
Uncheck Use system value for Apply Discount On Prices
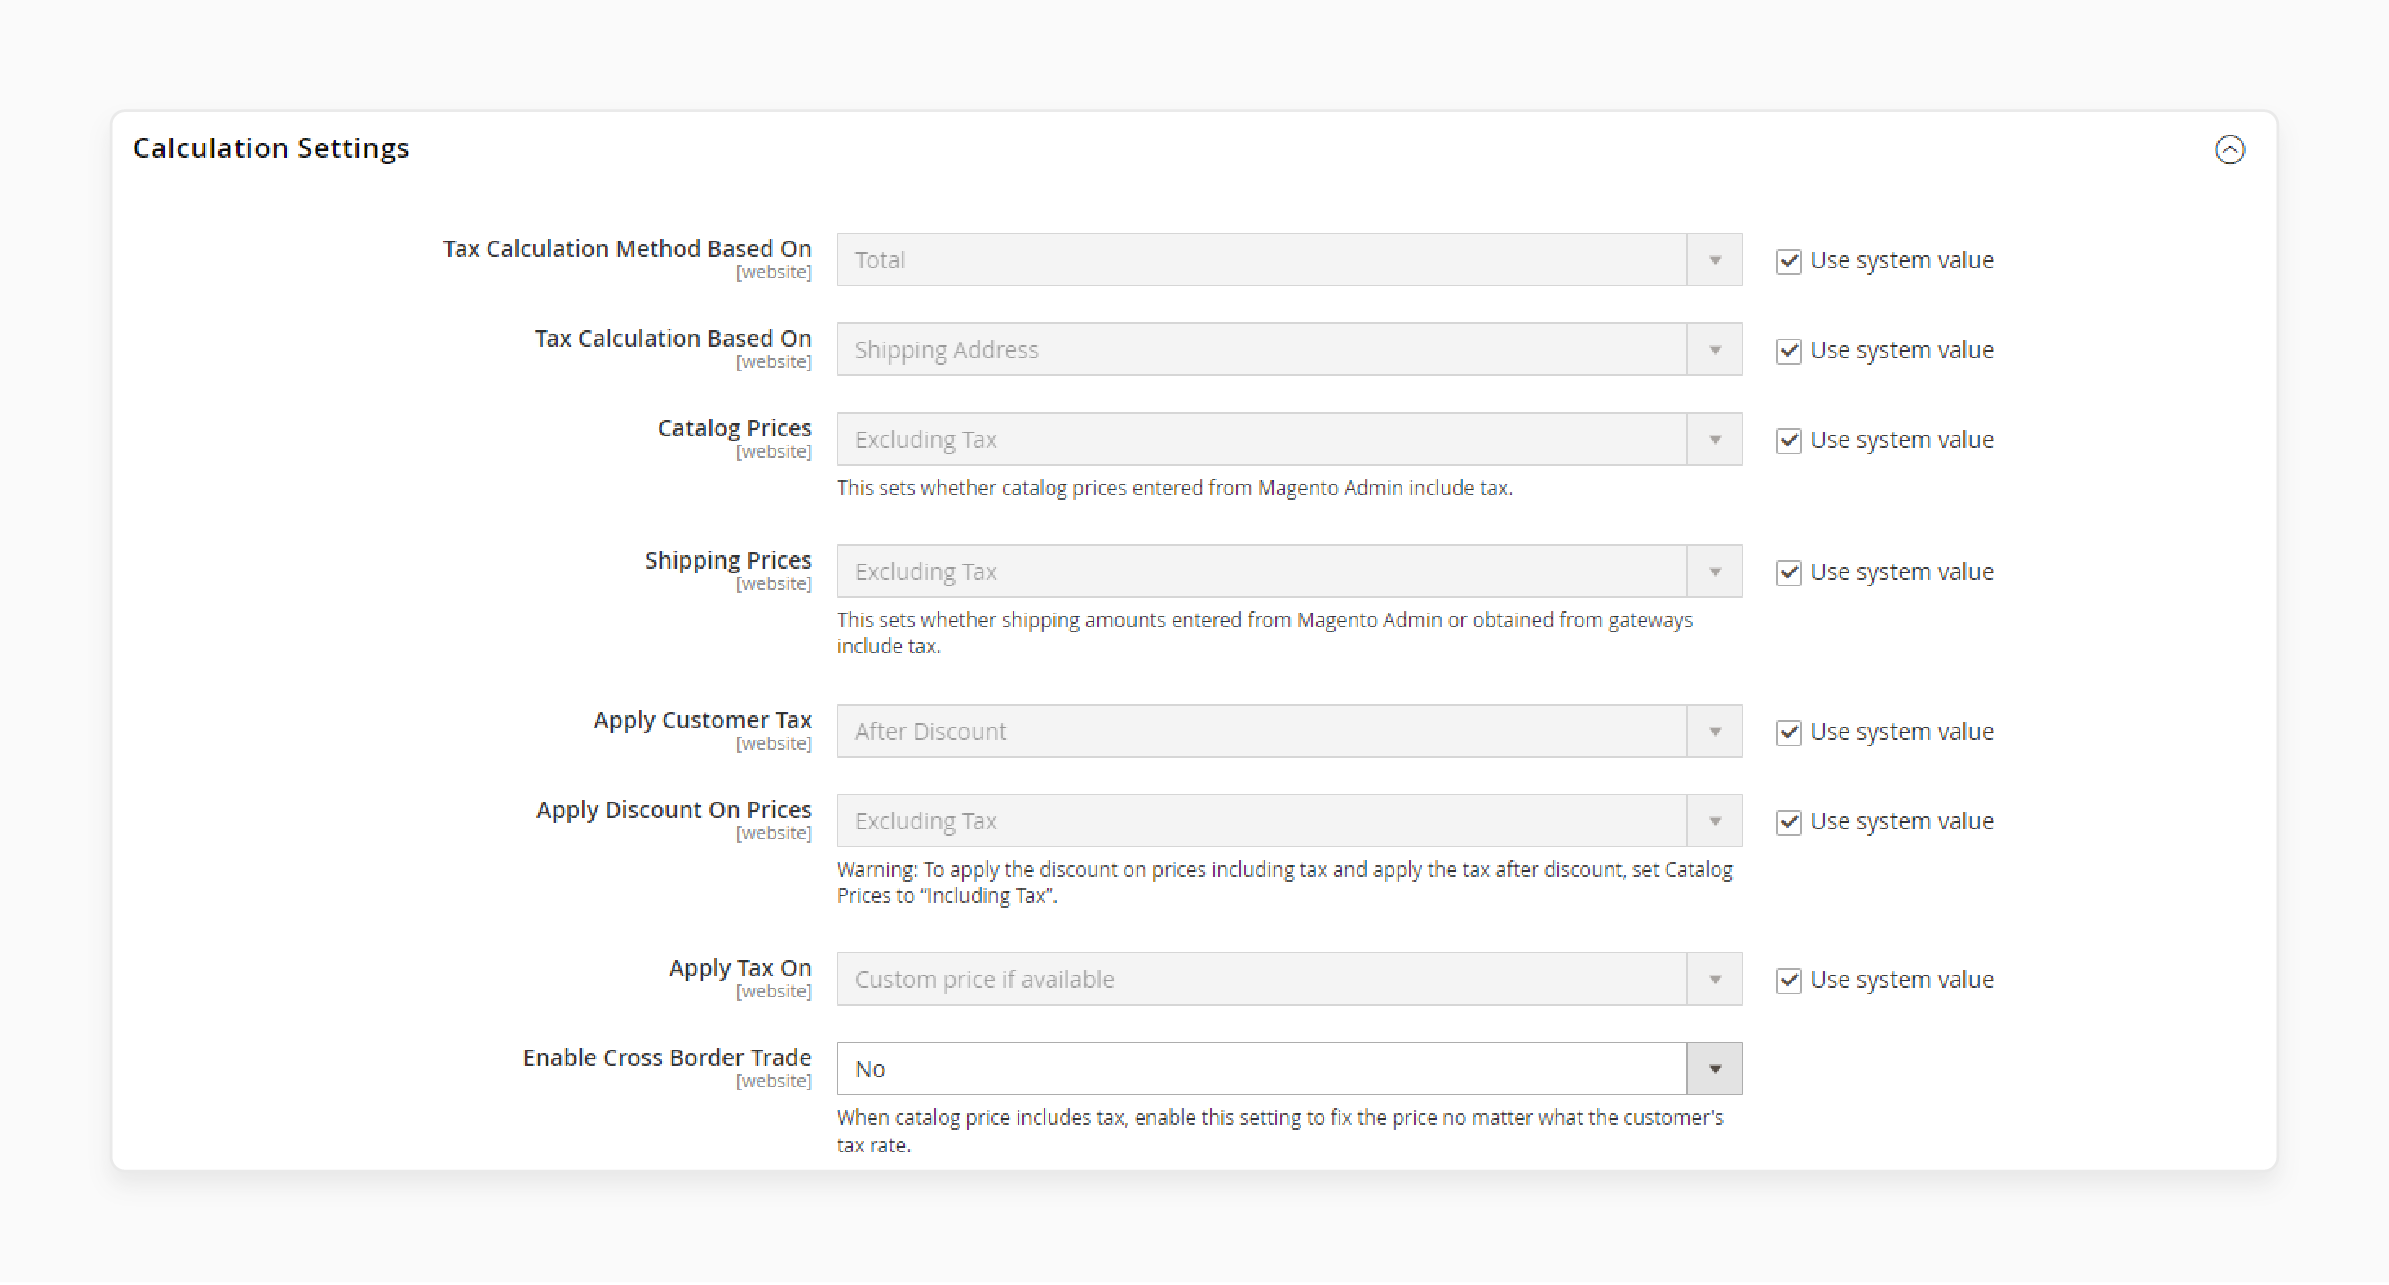coord(1788,822)
